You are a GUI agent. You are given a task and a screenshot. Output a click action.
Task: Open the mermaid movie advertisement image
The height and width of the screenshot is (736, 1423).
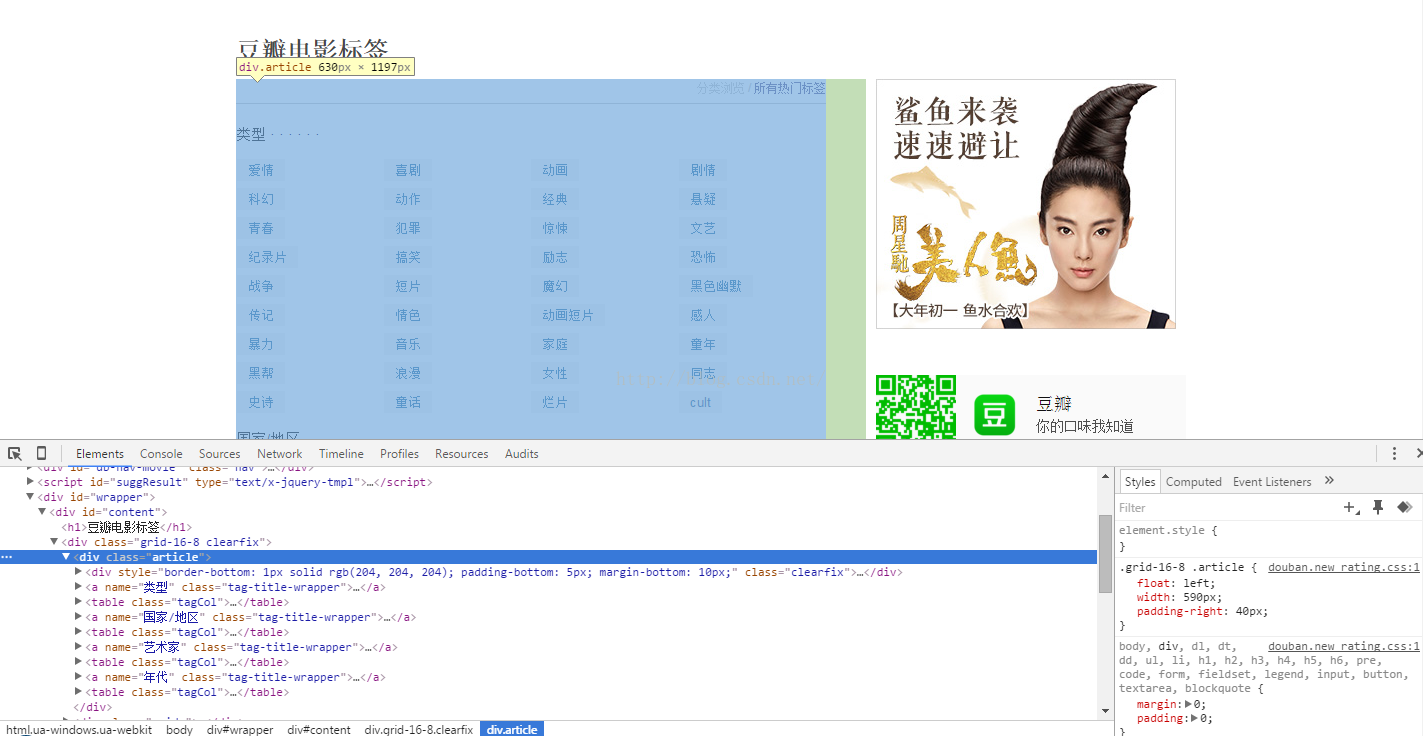pos(1026,204)
